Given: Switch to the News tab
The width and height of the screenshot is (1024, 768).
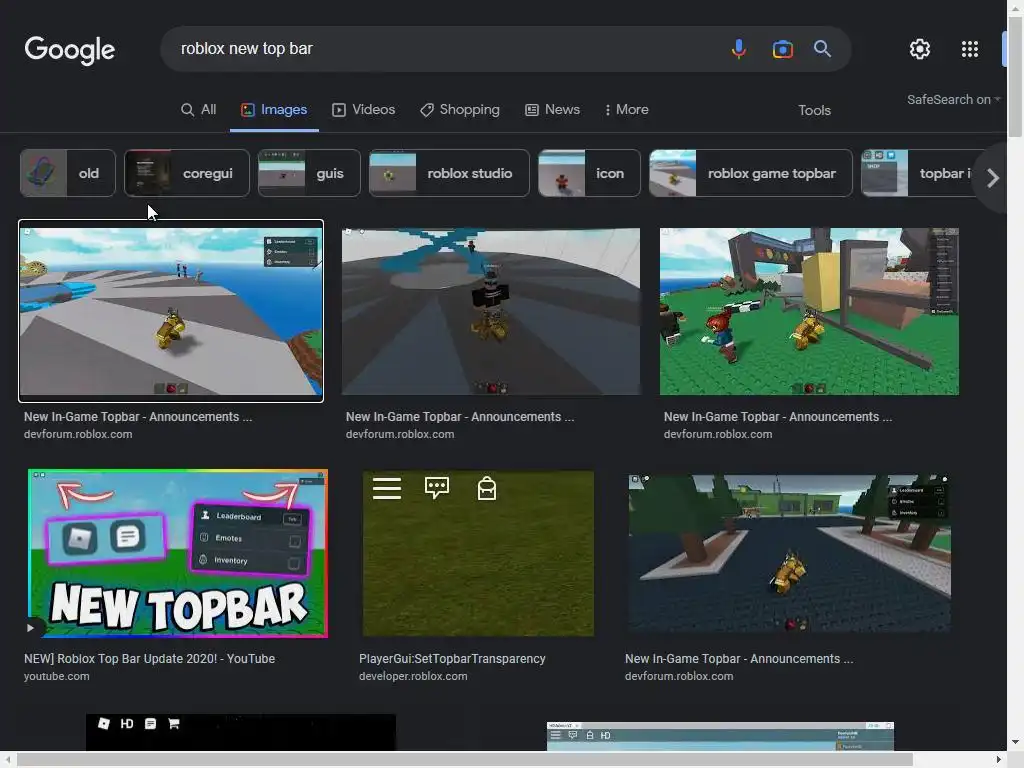Looking at the screenshot, I should (552, 110).
